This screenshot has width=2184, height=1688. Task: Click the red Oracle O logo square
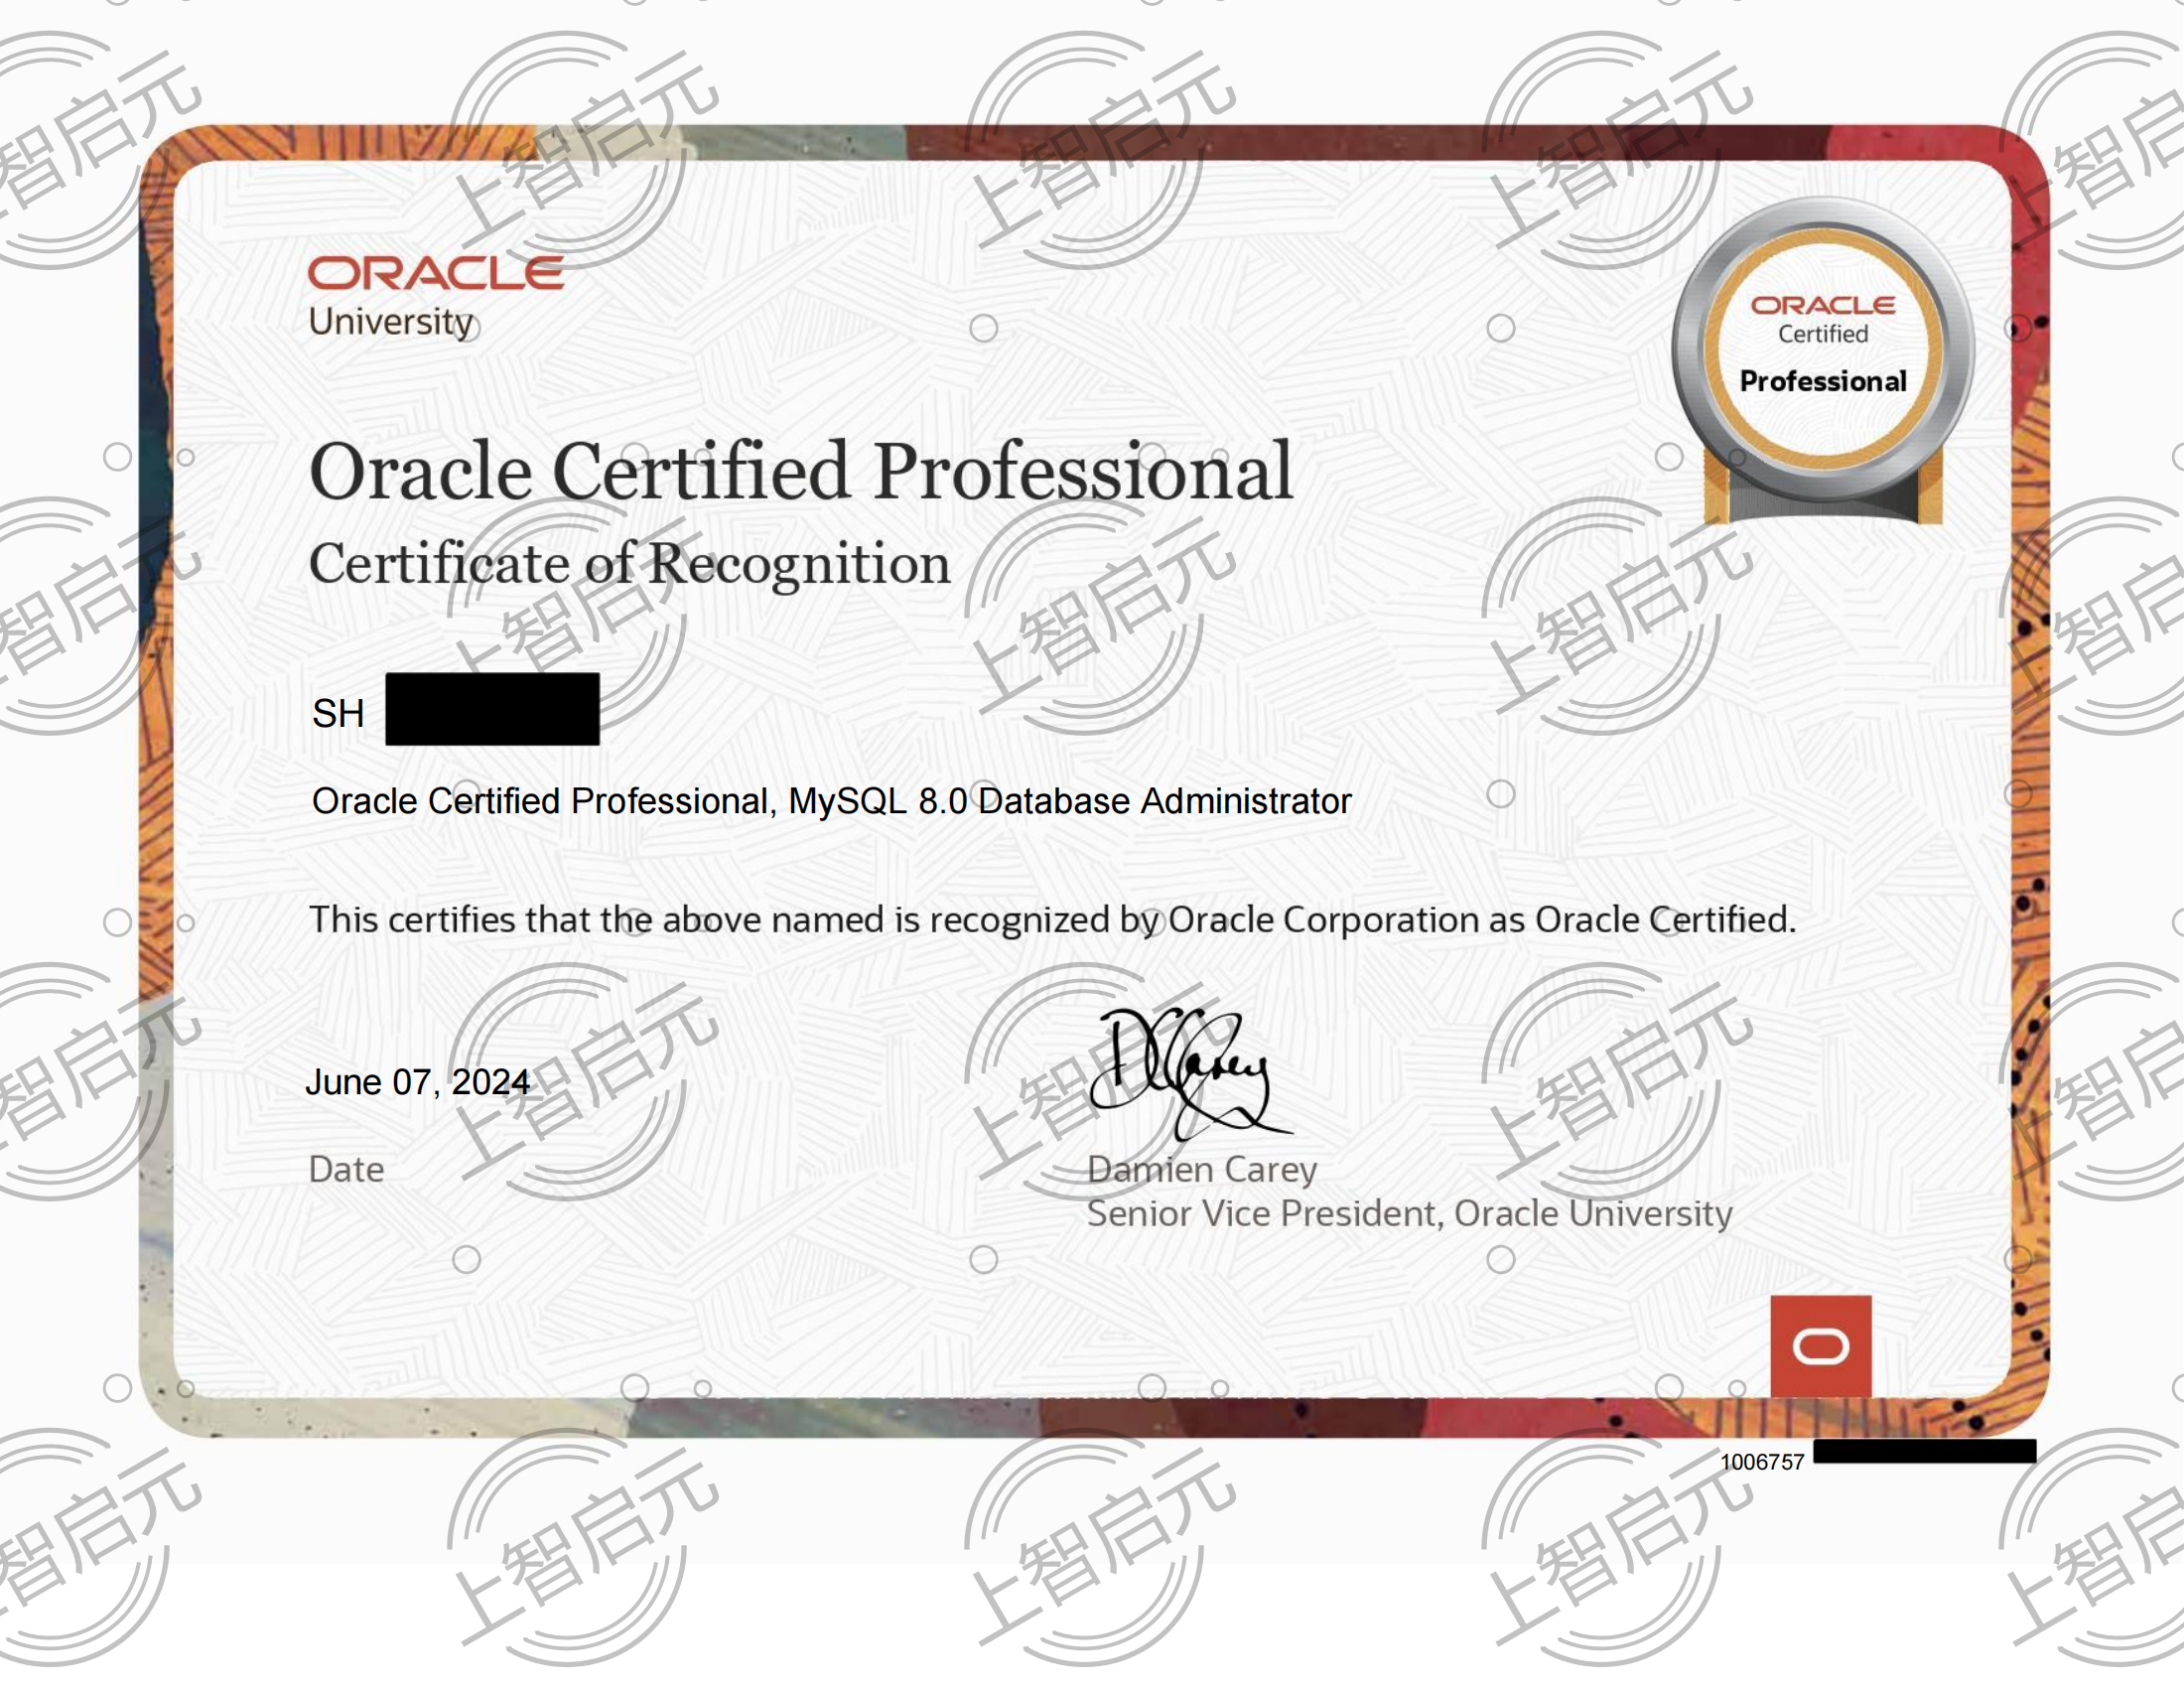coord(1821,1346)
